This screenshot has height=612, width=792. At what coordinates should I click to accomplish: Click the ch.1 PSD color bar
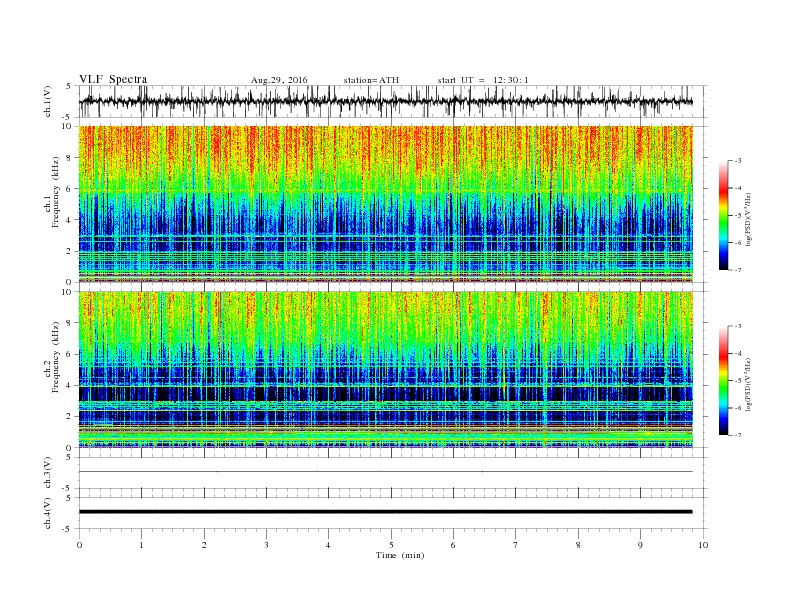[x=723, y=216]
